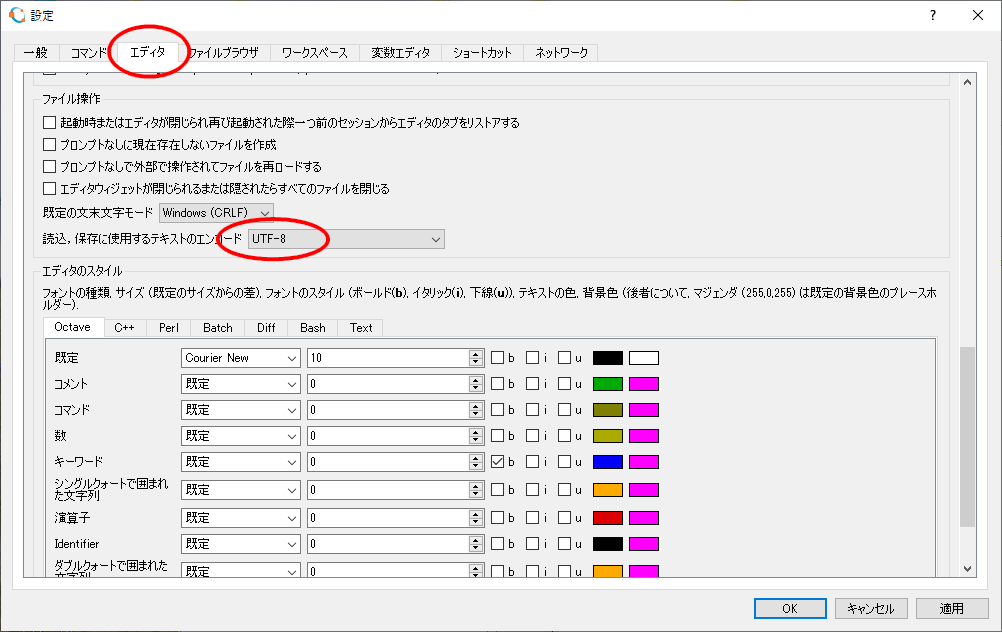Screen dimensions: 1002x632
Task: Expand the Courier New font dropdown
Action: (241, 358)
